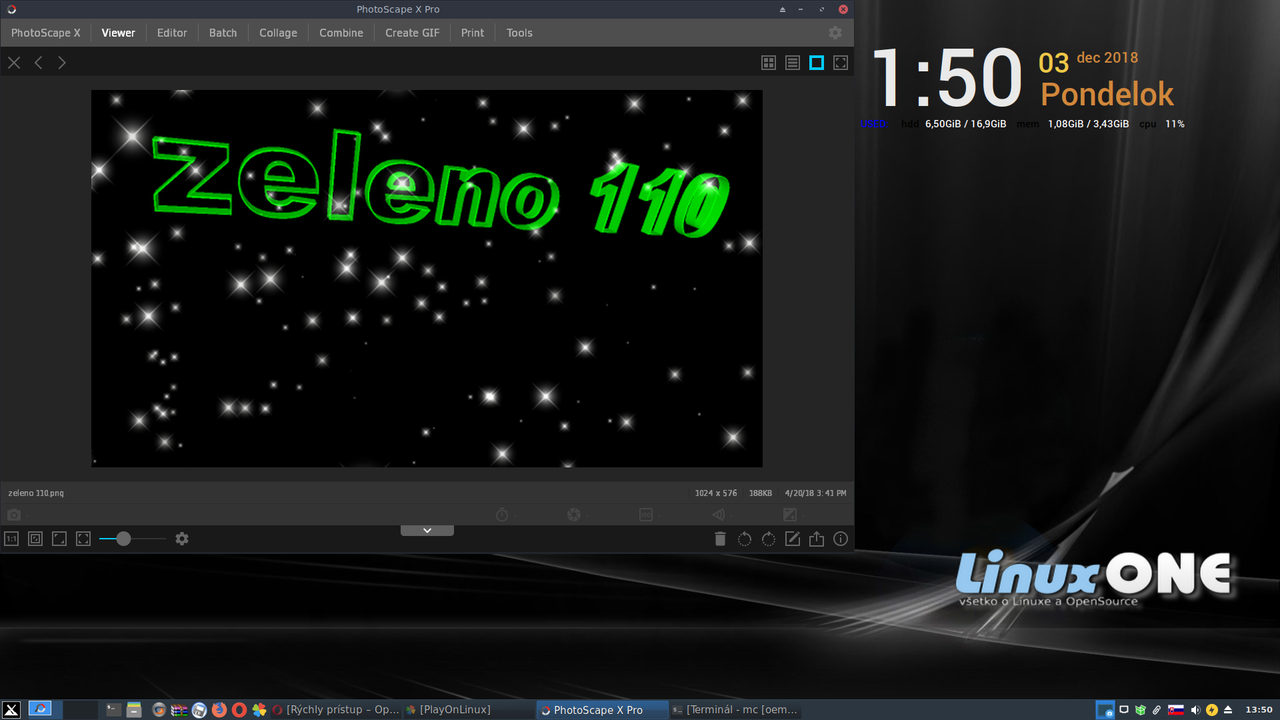Click the file name zeleno 110.png
The width and height of the screenshot is (1280, 720).
click(36, 493)
